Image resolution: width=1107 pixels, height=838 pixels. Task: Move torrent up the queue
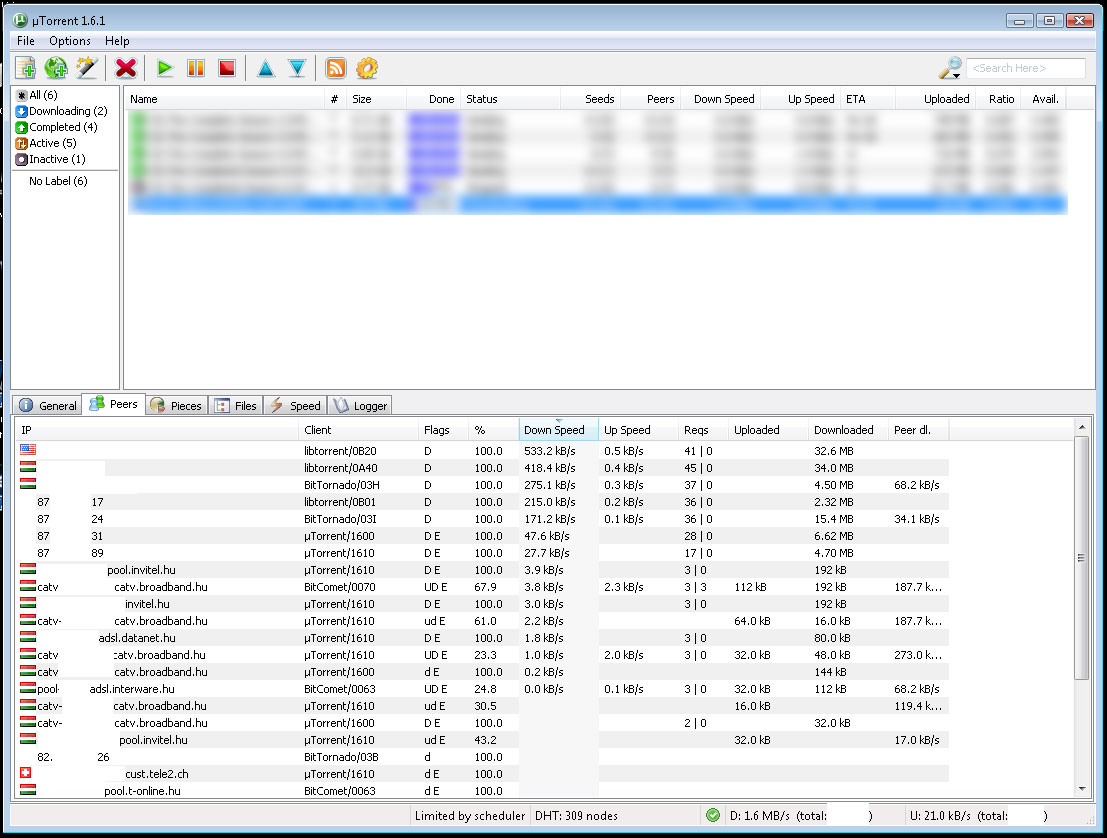click(x=265, y=68)
